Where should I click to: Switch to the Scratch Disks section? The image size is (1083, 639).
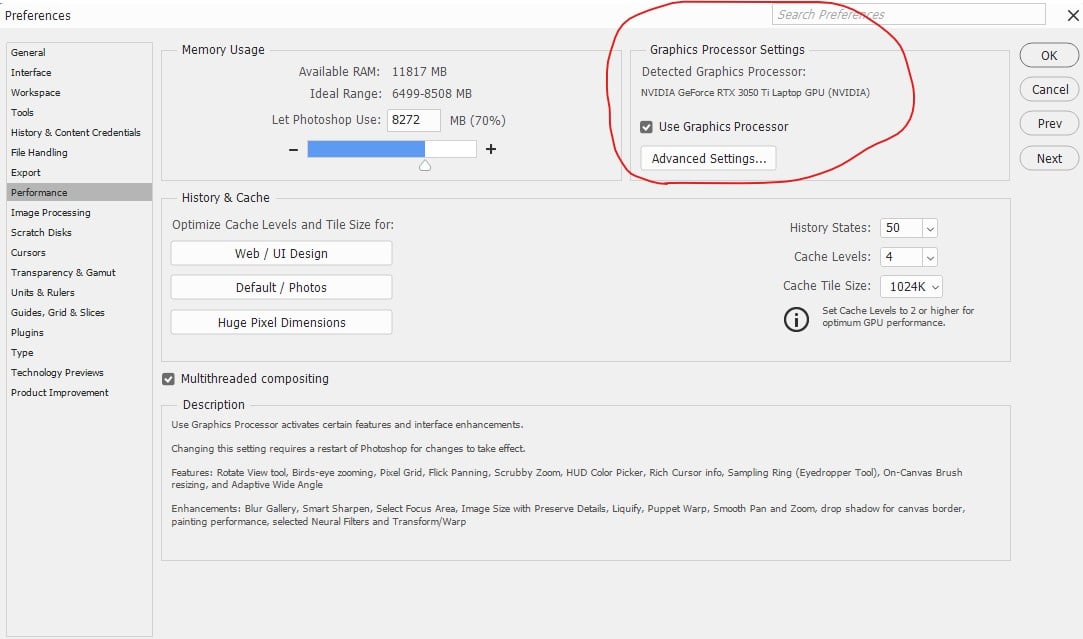pos(42,232)
